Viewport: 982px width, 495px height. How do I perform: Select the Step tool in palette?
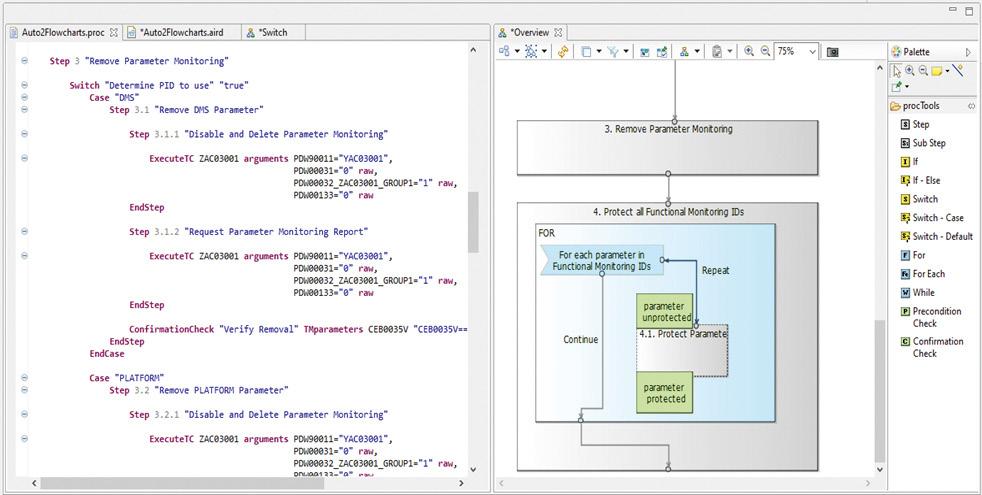[x=920, y=125]
